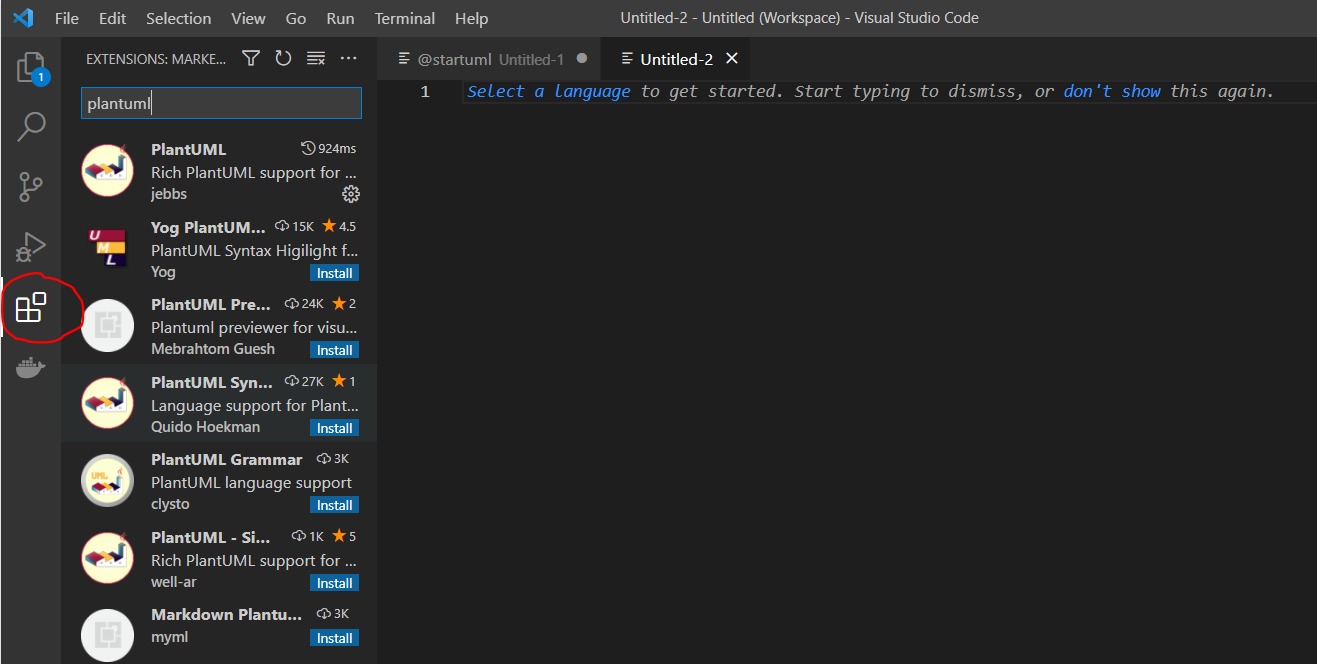Open the Source Control view
This screenshot has width=1317, height=664.
[31, 186]
